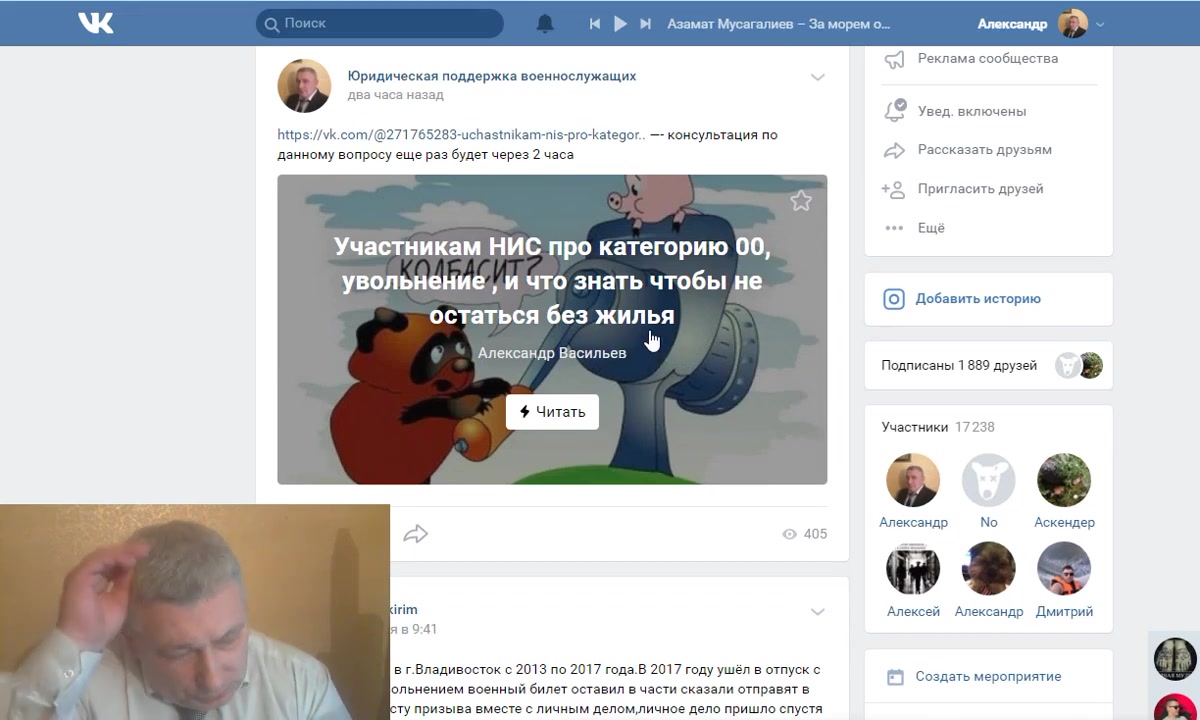This screenshot has height=720, width=1200.
Task: Open Юридическая поддержка военнослужащих community name
Action: [492, 76]
